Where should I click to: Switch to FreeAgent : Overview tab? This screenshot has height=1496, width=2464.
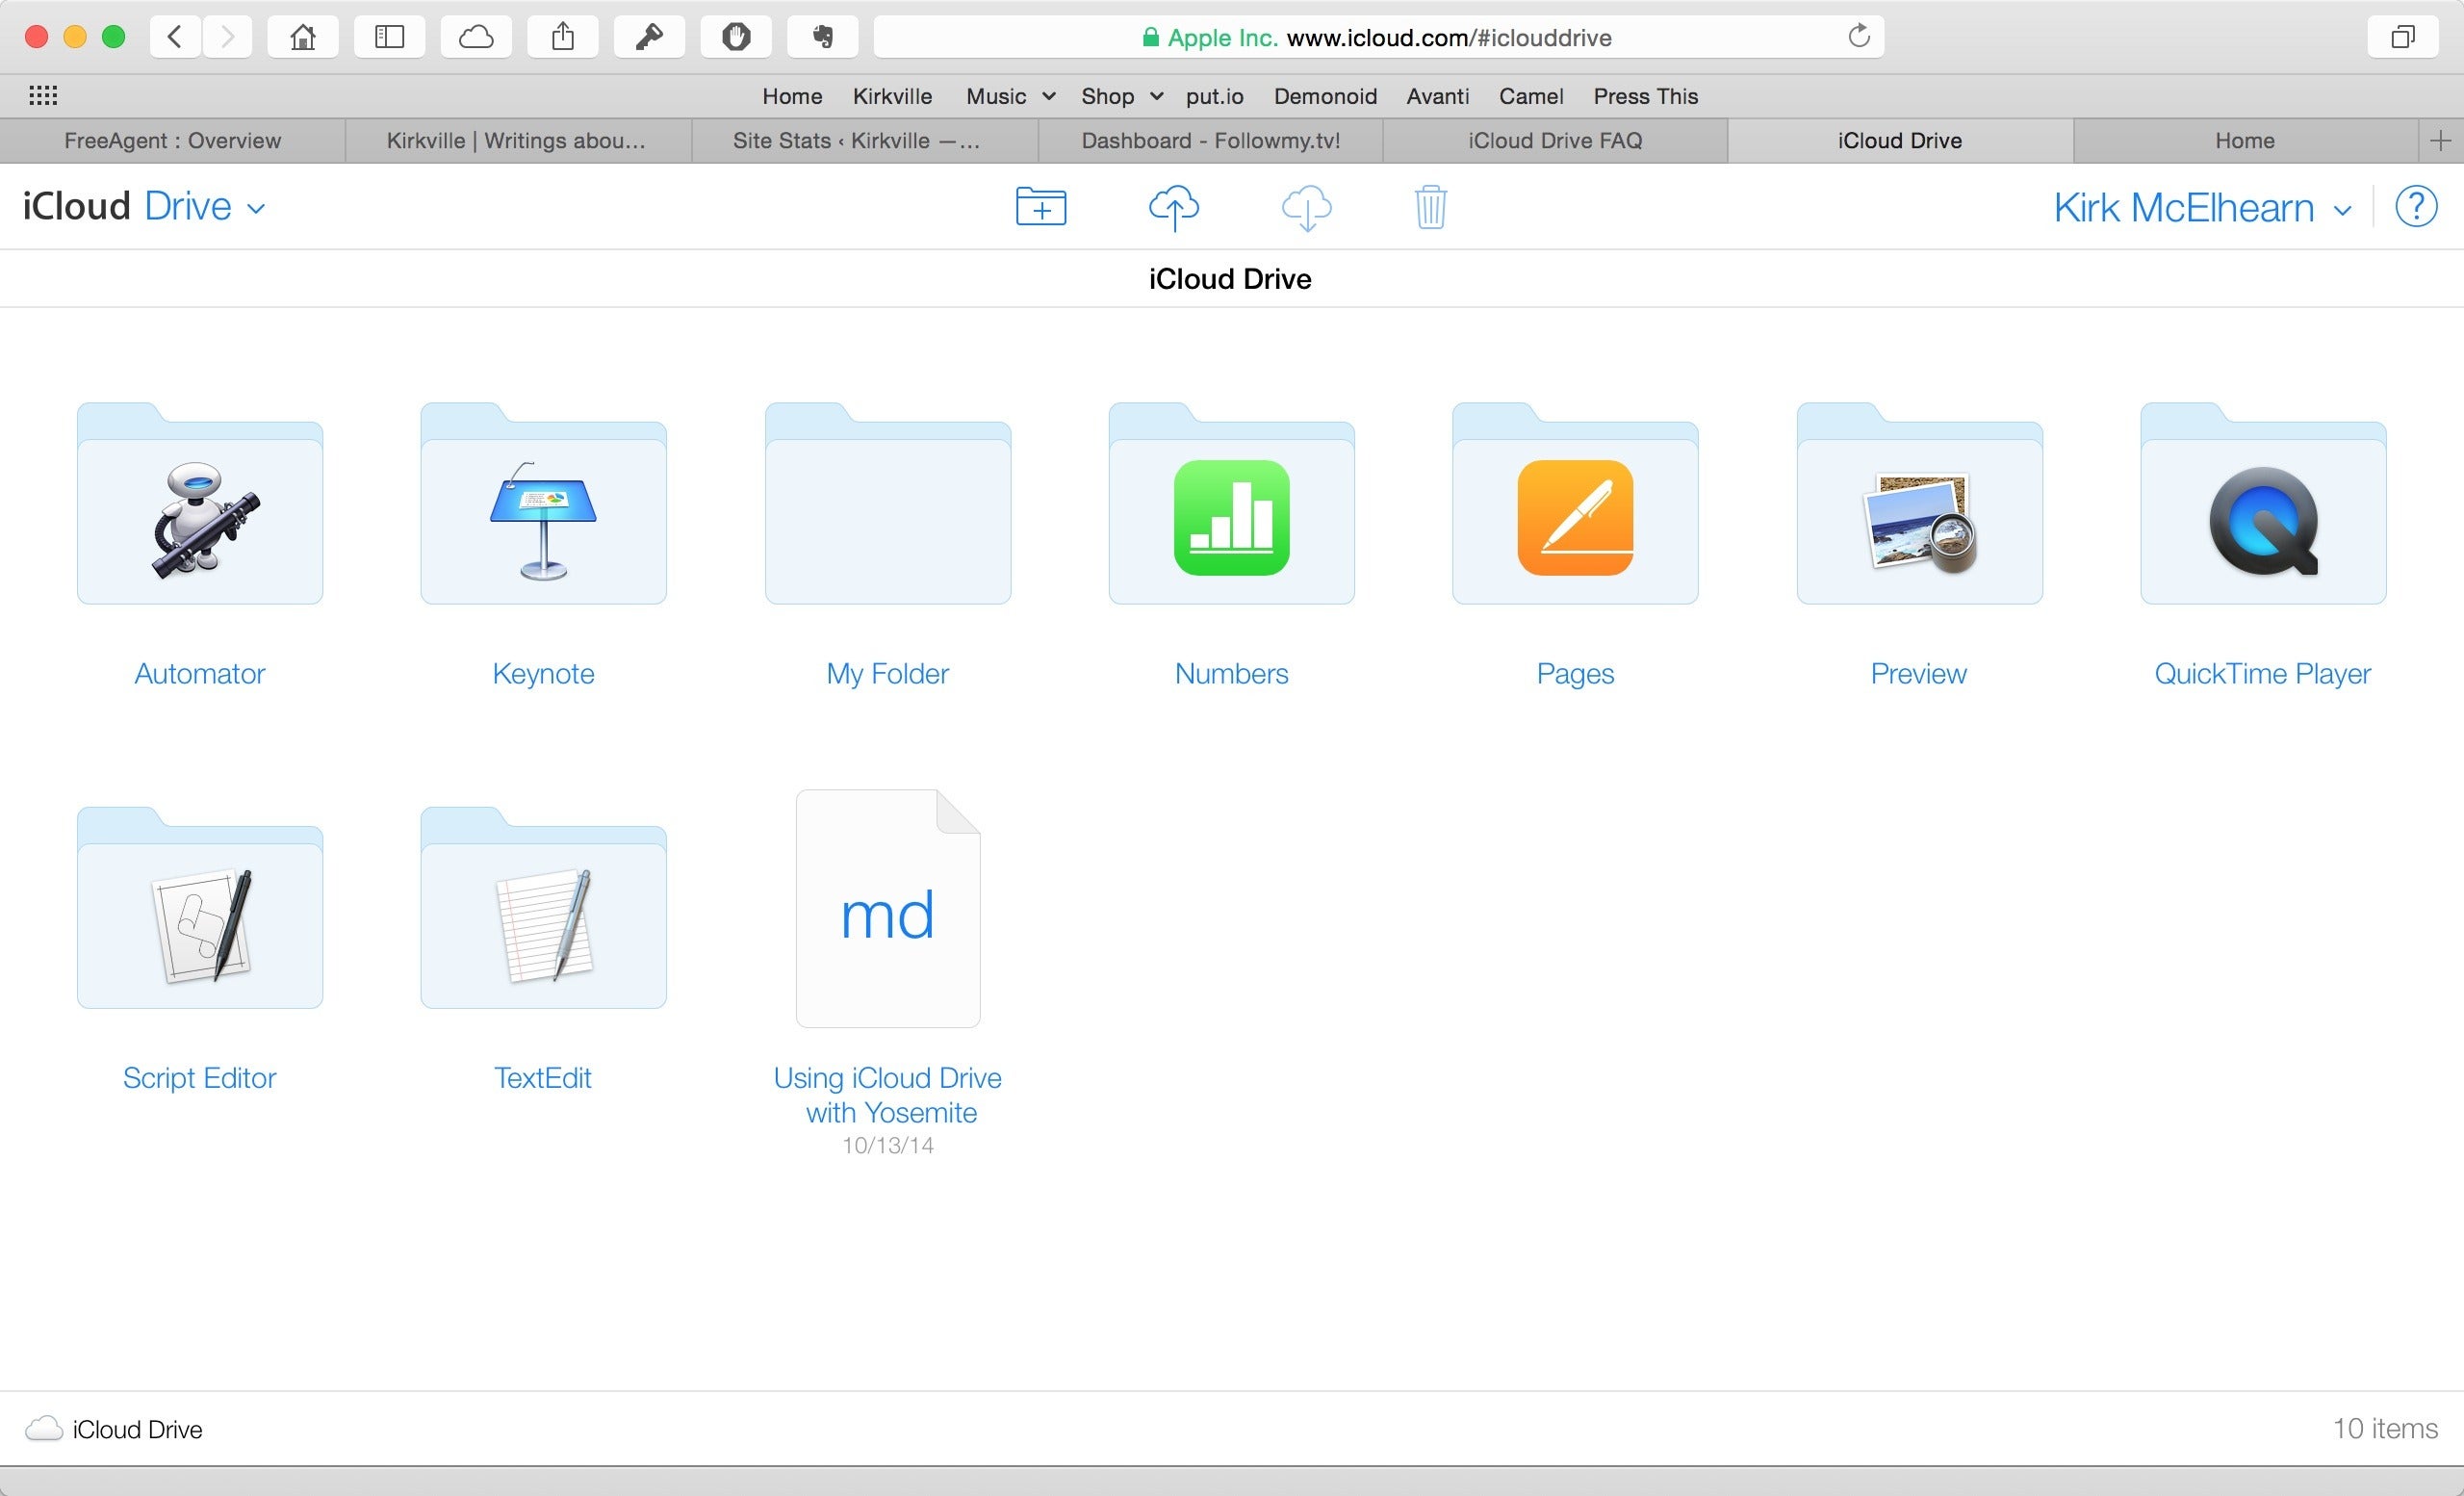172,141
